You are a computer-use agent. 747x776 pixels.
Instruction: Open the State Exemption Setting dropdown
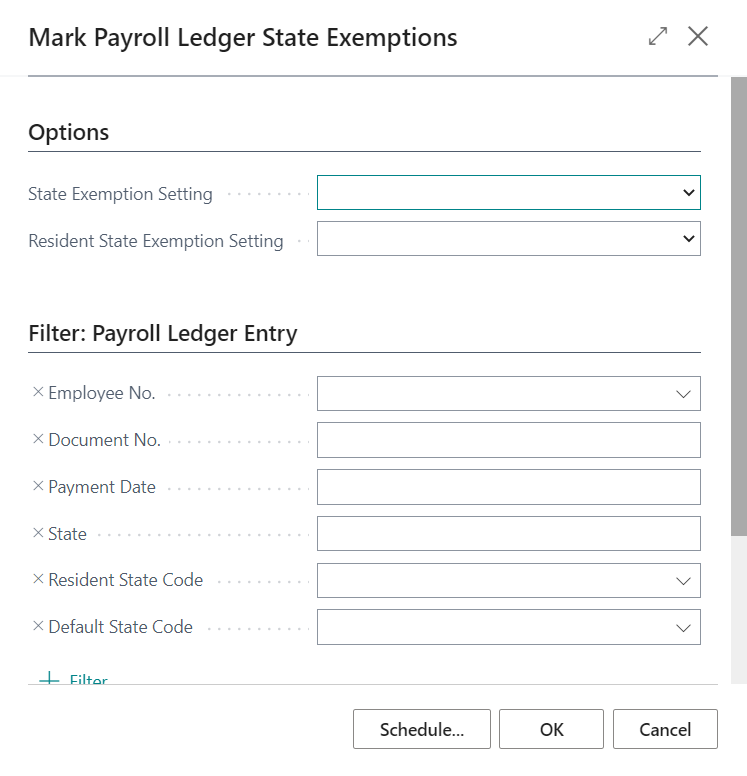click(x=509, y=193)
